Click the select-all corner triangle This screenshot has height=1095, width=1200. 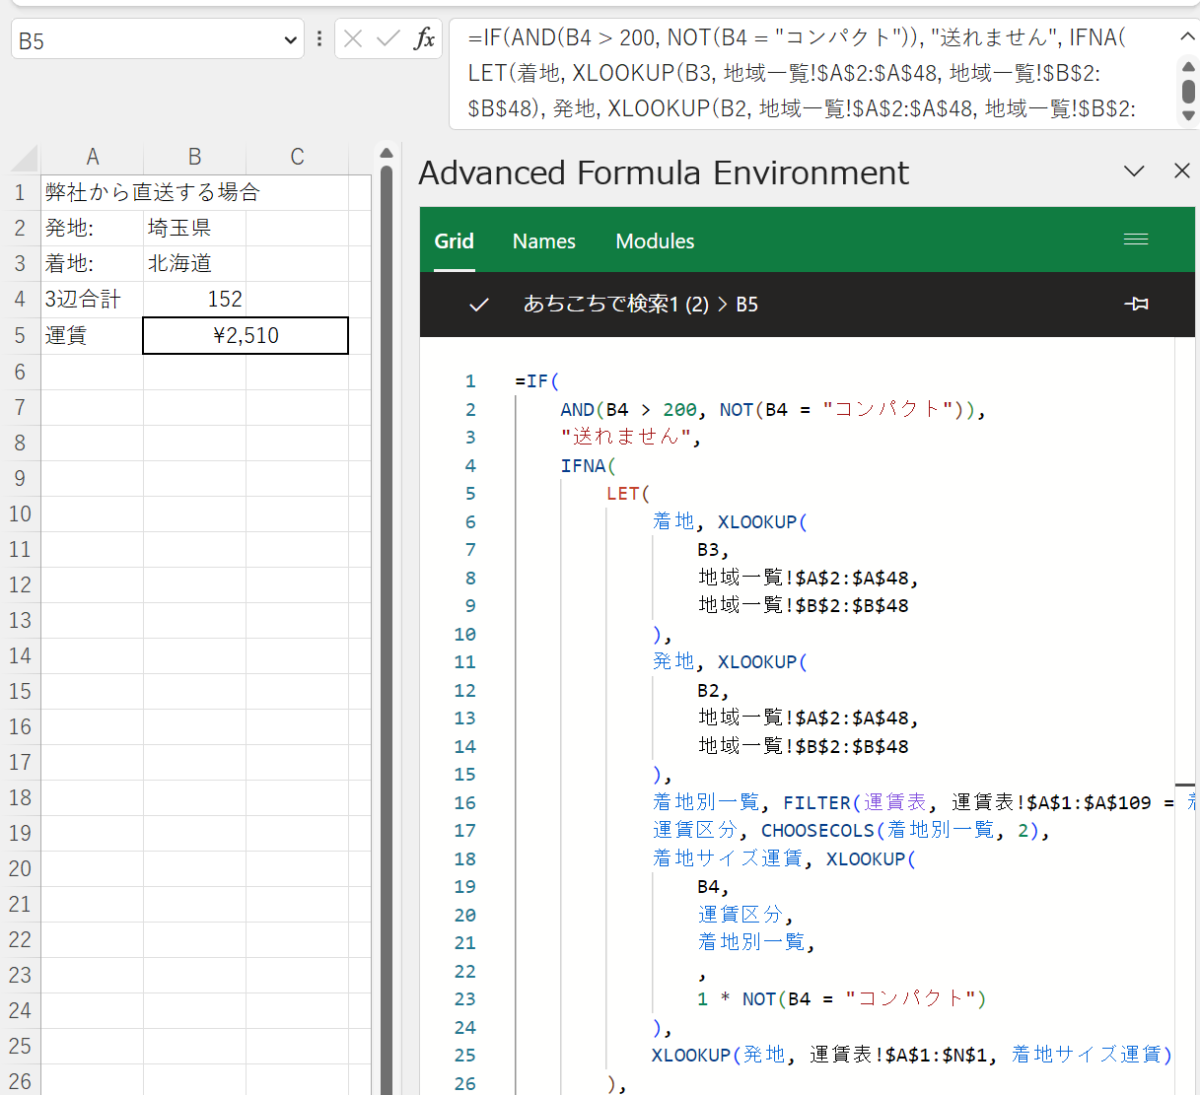coord(23,158)
